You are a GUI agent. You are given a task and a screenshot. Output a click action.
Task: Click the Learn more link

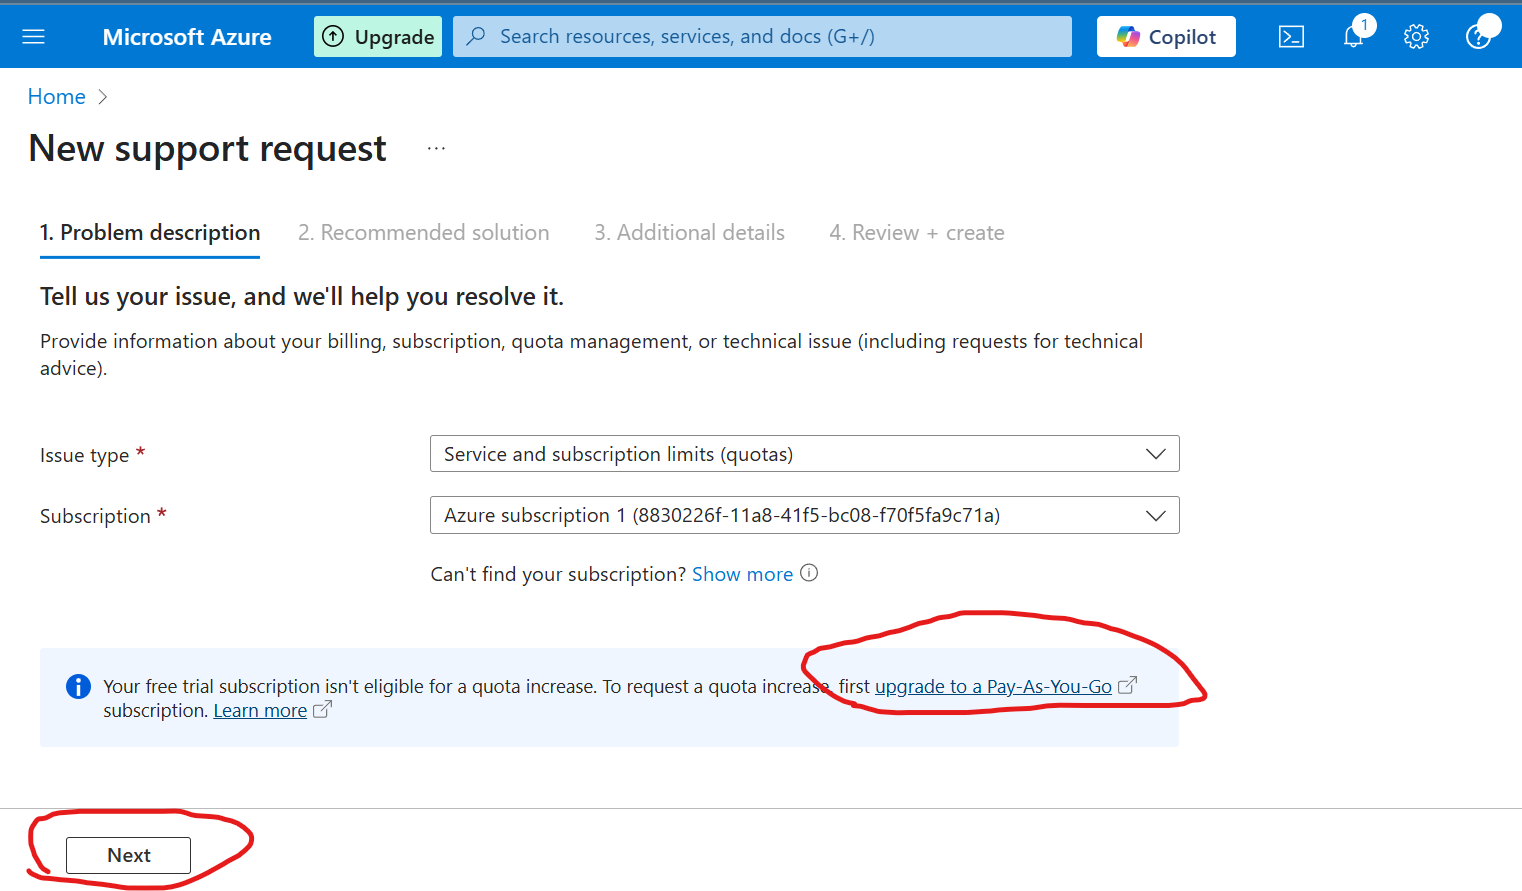coord(260,711)
